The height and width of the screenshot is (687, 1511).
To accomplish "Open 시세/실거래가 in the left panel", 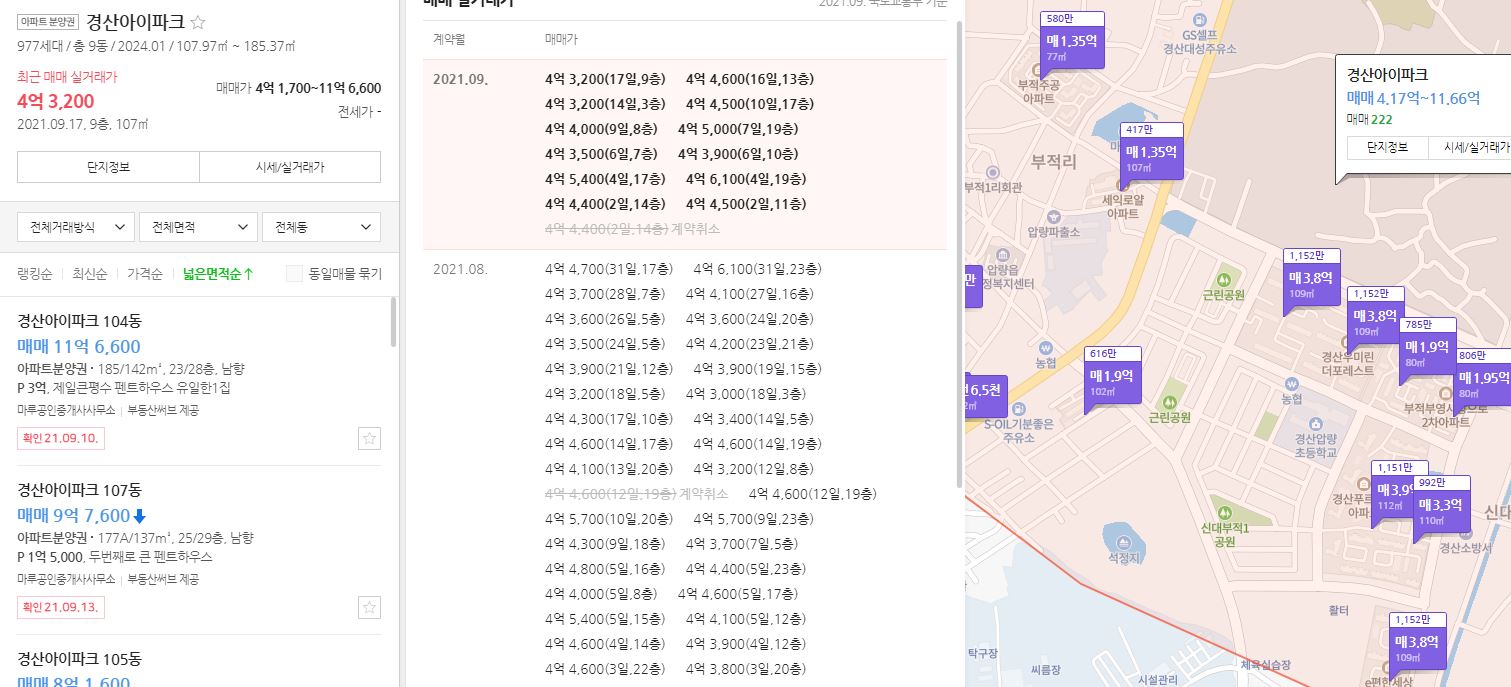I will click(290, 167).
